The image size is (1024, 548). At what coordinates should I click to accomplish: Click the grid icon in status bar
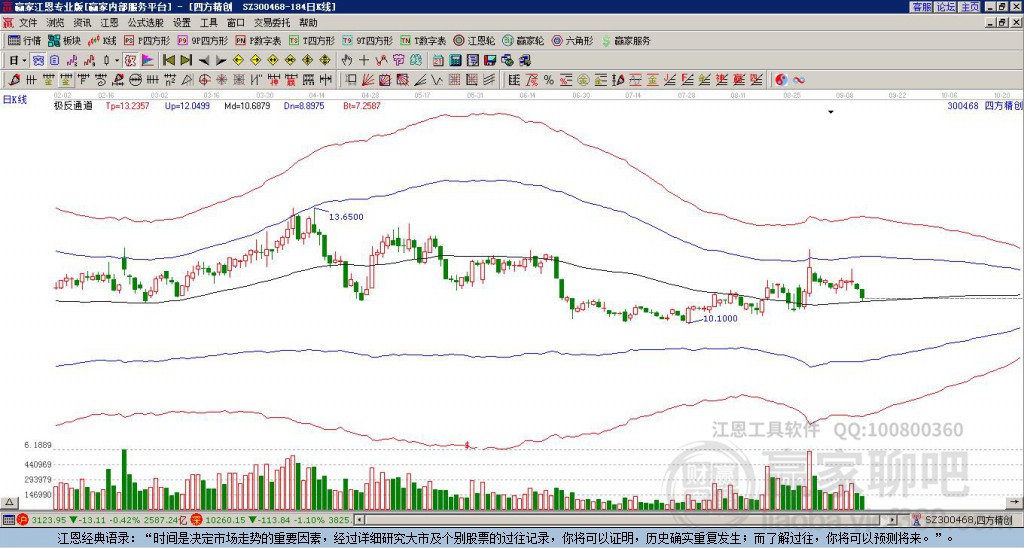[x=8, y=520]
